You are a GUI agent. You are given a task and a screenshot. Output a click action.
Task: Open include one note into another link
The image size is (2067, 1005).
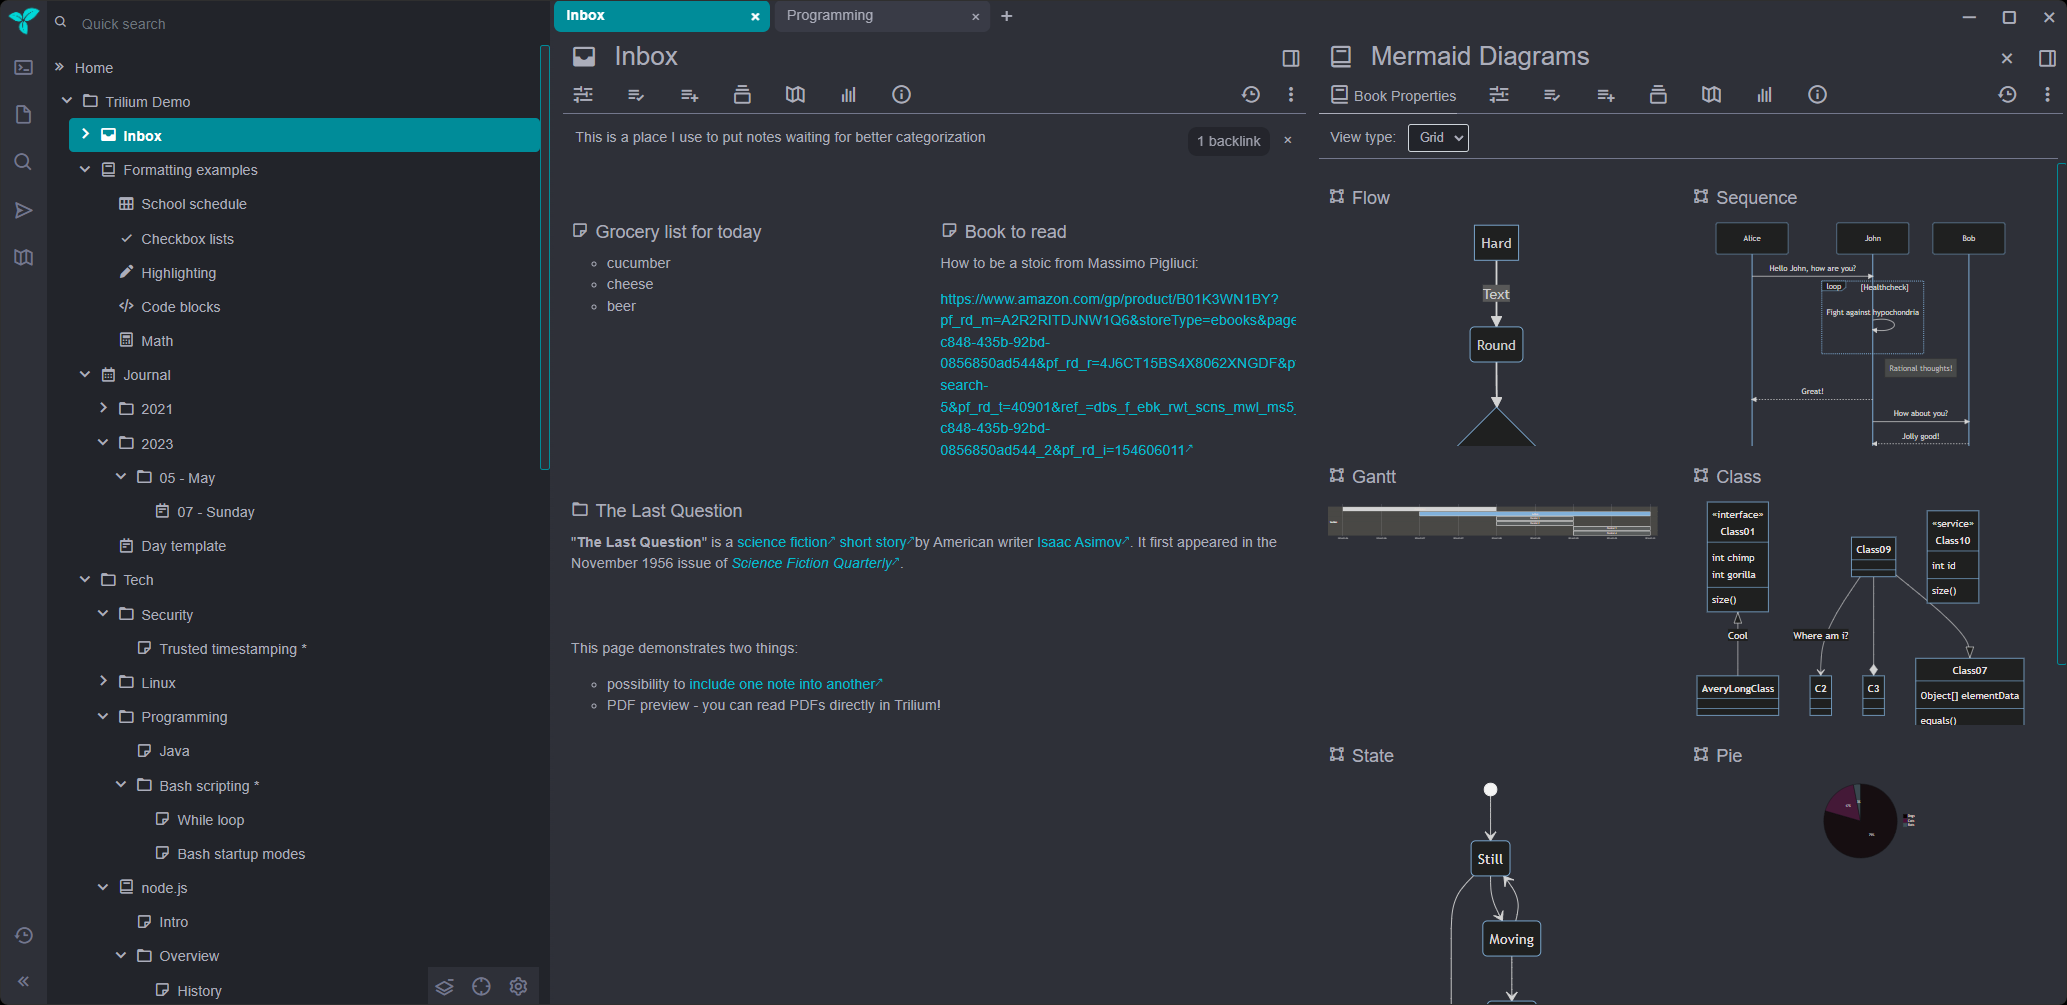pyautogui.click(x=786, y=684)
